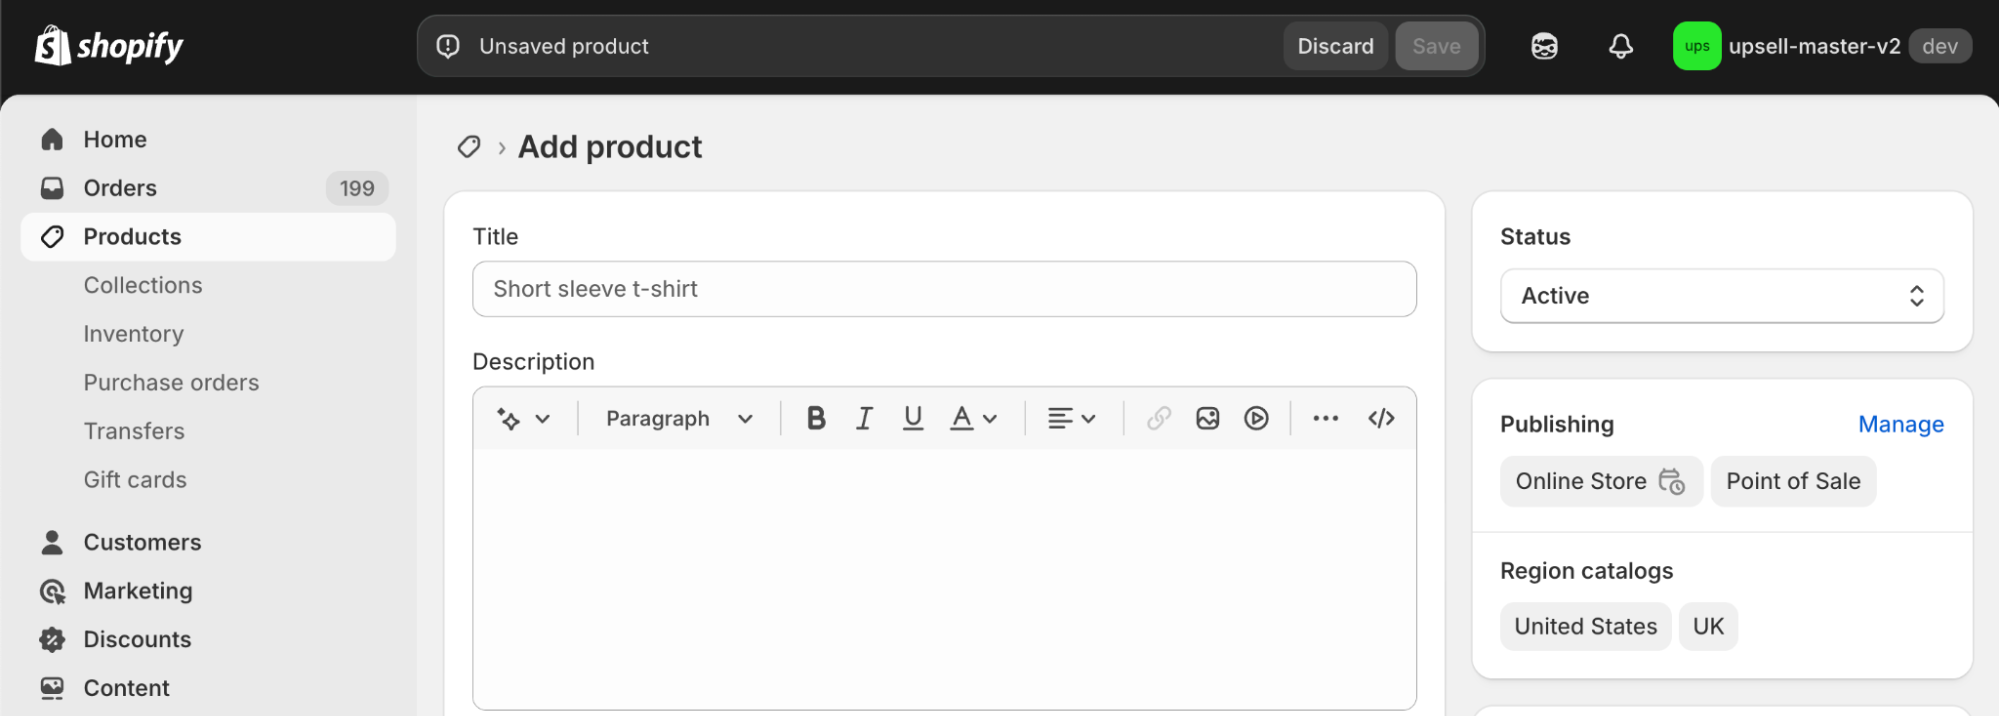This screenshot has width=1999, height=717.
Task: Open the text color dropdown
Action: (973, 418)
